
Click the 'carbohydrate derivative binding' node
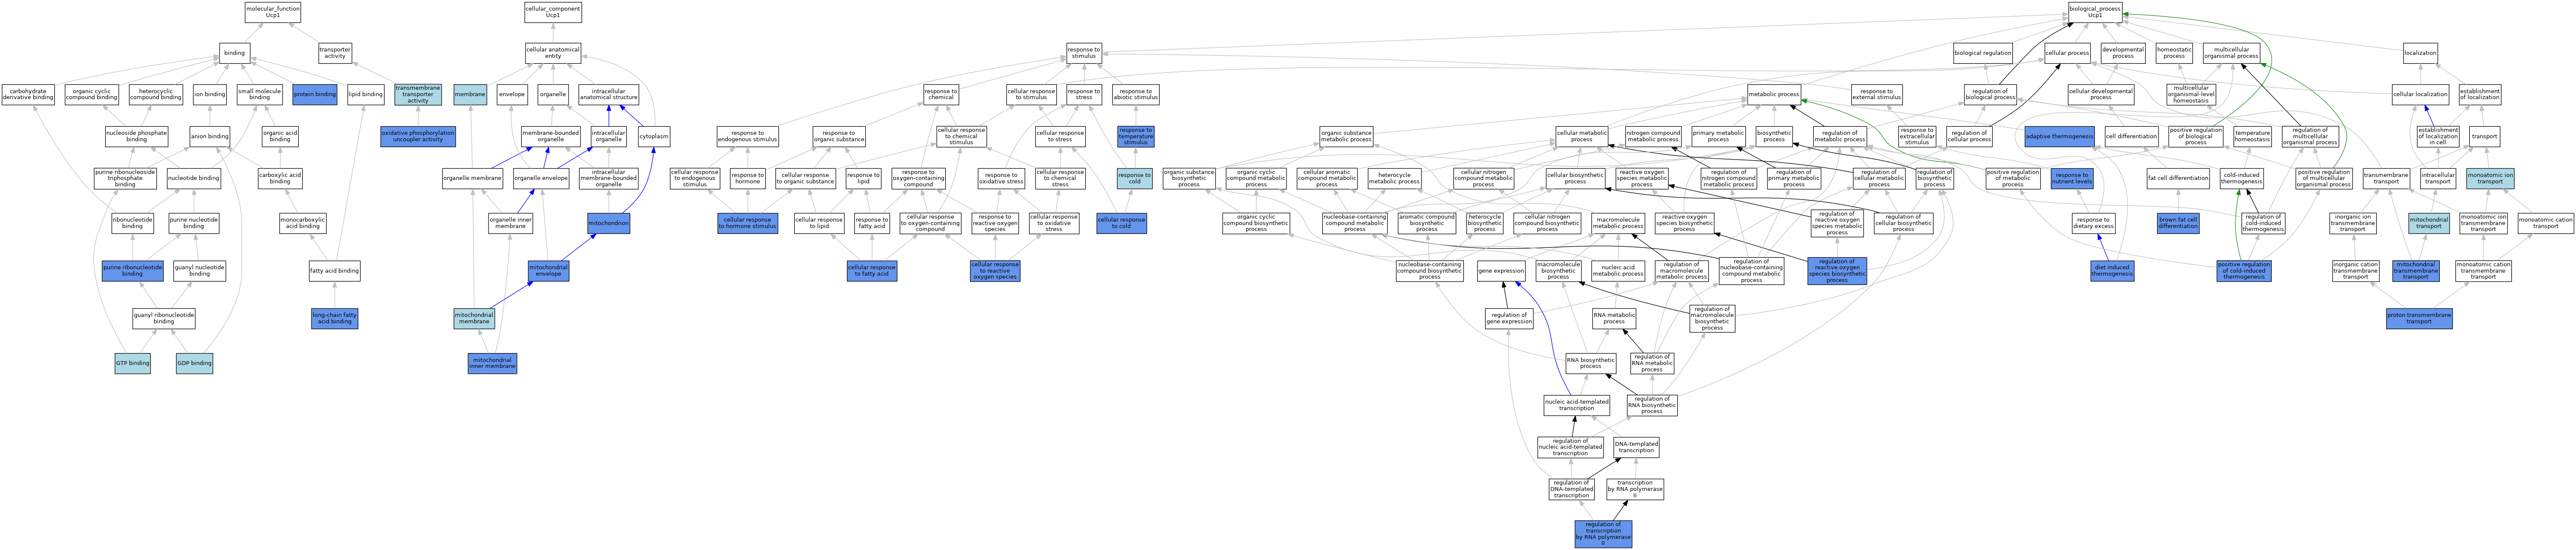[x=28, y=95]
